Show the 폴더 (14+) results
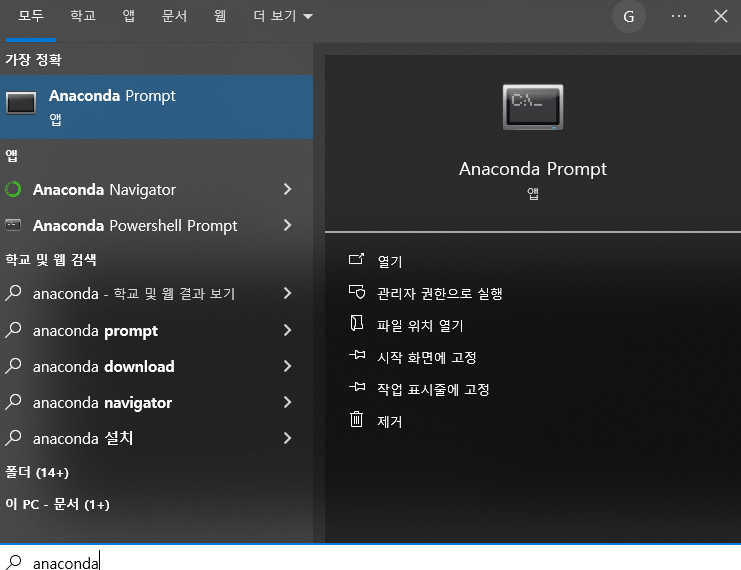The width and height of the screenshot is (741, 570). [x=37, y=472]
